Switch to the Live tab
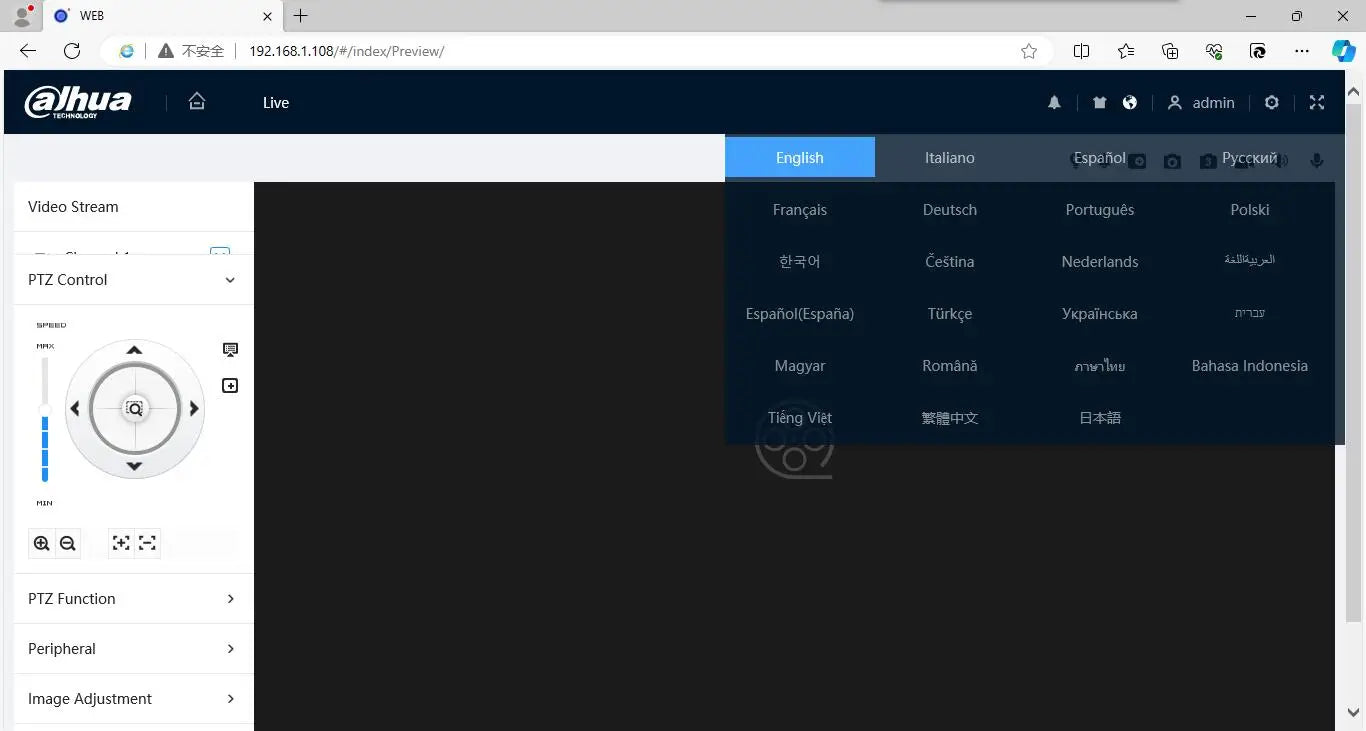The height and width of the screenshot is (731, 1366). click(276, 102)
